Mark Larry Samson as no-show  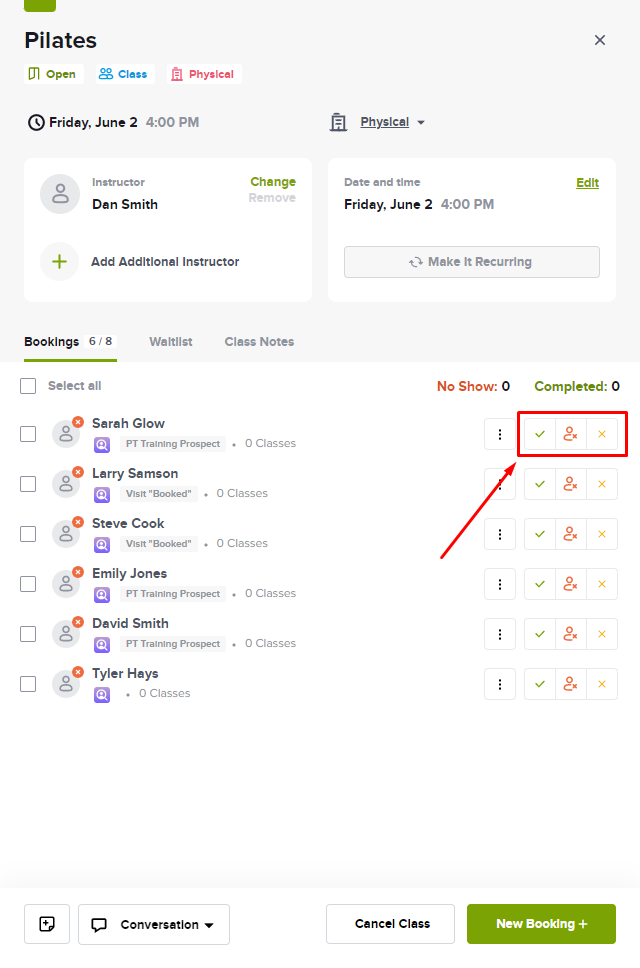[571, 485]
